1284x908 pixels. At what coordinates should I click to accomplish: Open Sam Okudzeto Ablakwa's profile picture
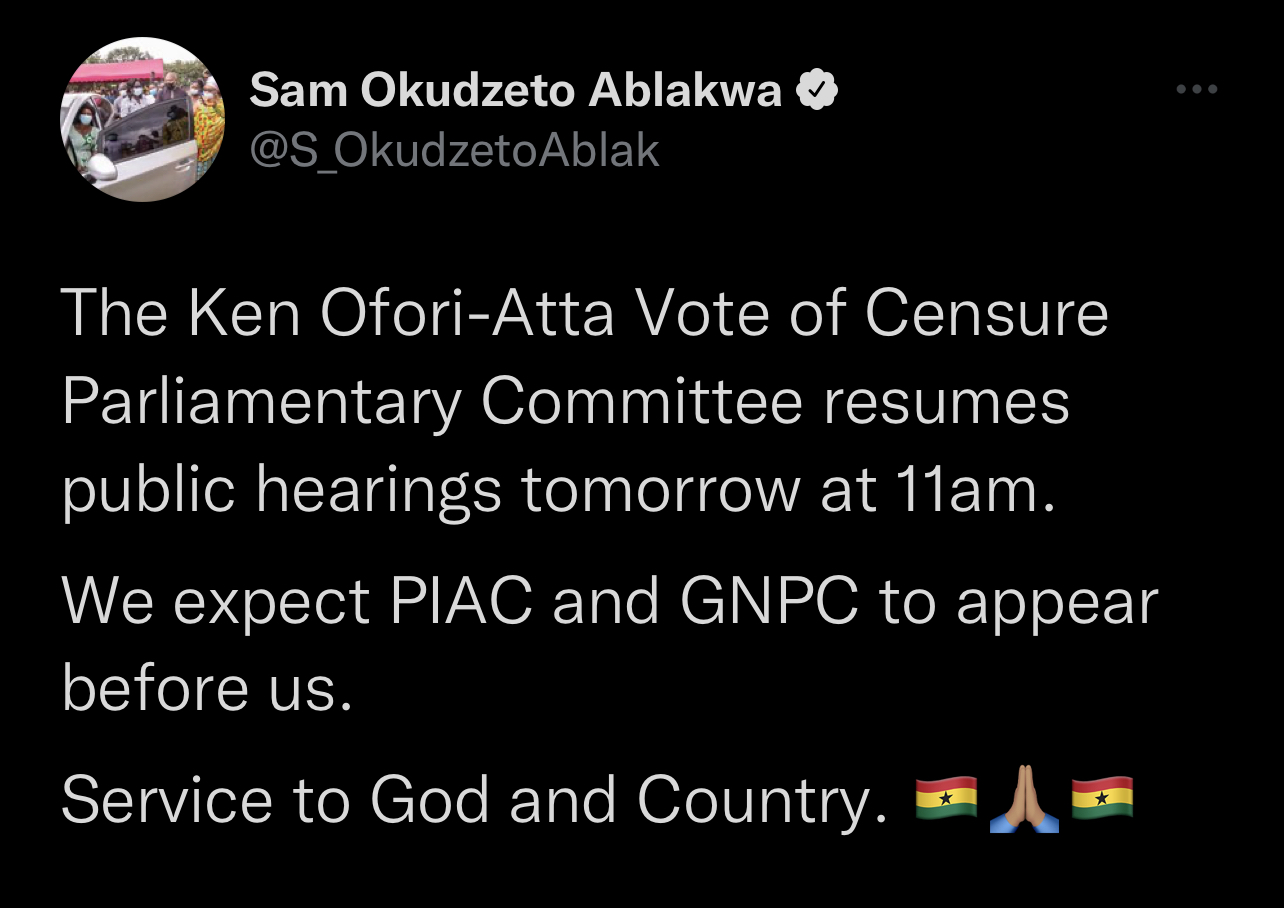142,120
